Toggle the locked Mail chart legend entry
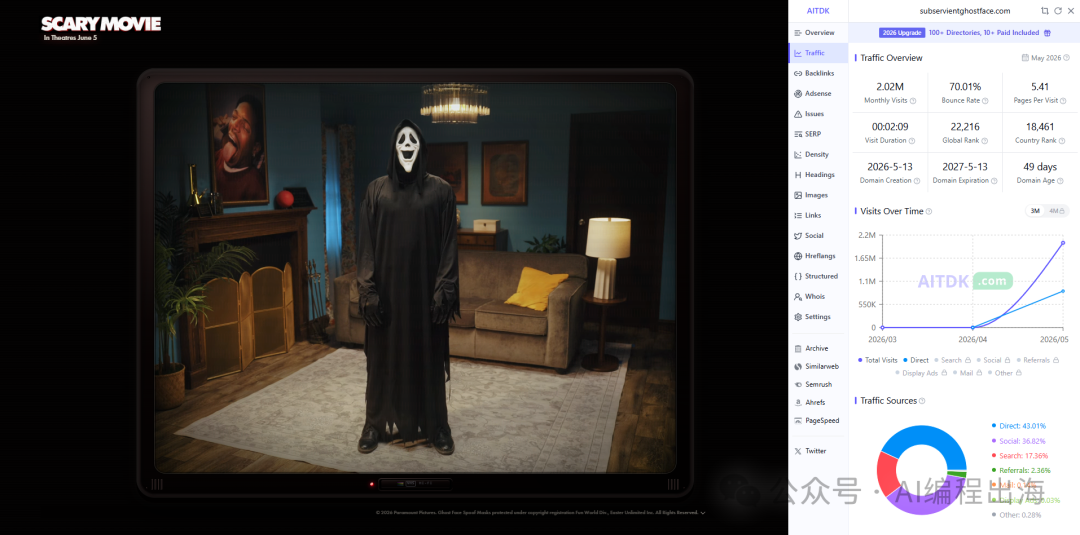The height and width of the screenshot is (535, 1080). point(966,373)
